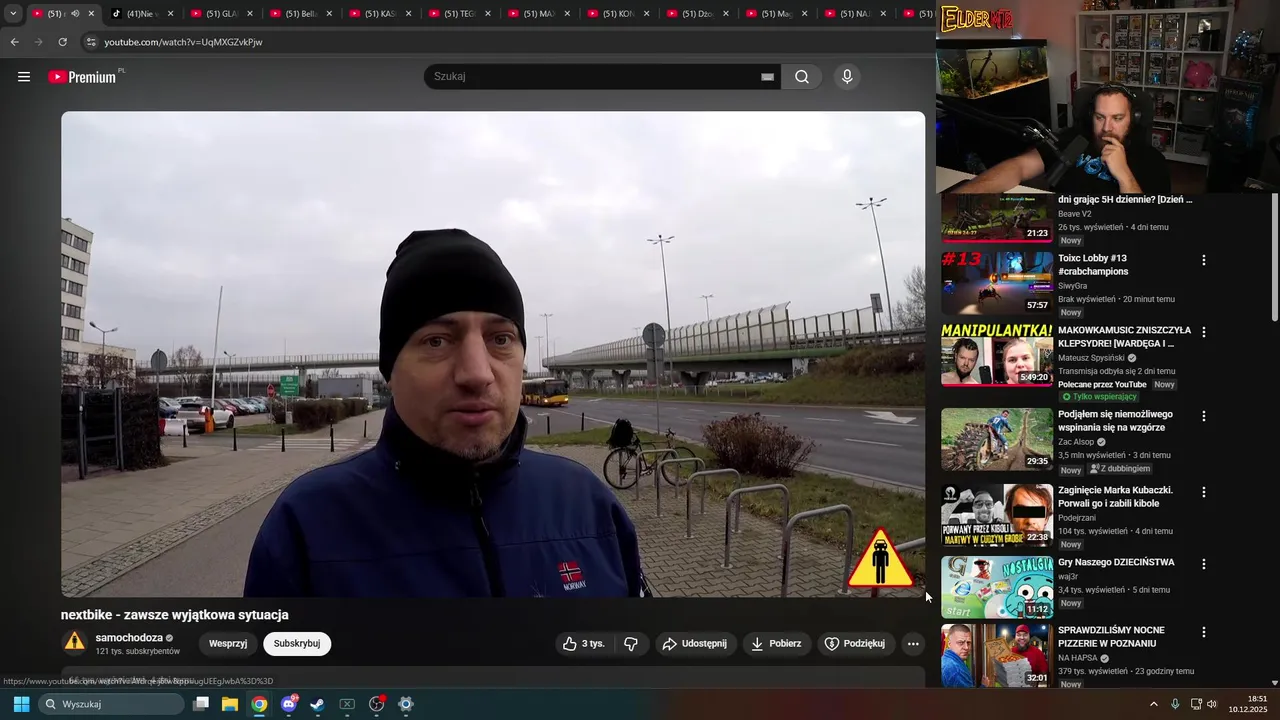Click the pedestrian warning channel watermark in video
Viewport: 1280px width, 720px height.
click(880, 559)
